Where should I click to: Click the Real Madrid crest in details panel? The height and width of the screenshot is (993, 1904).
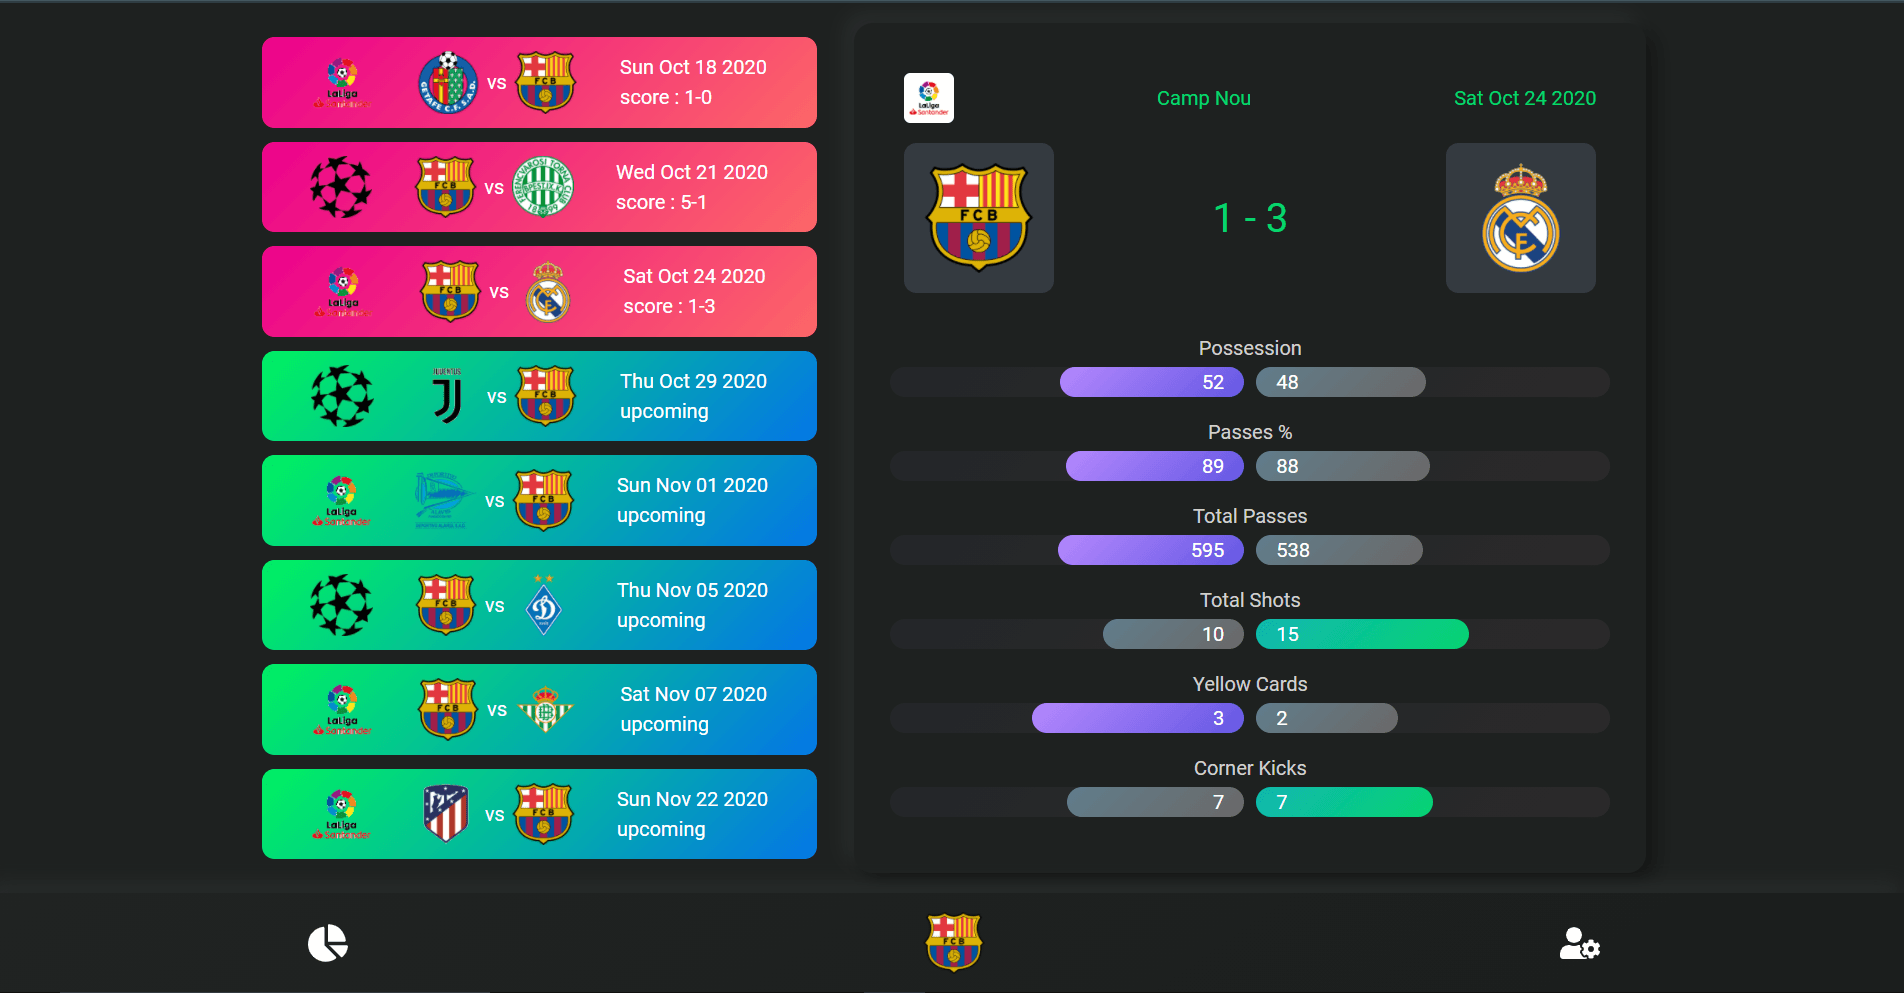pos(1520,218)
